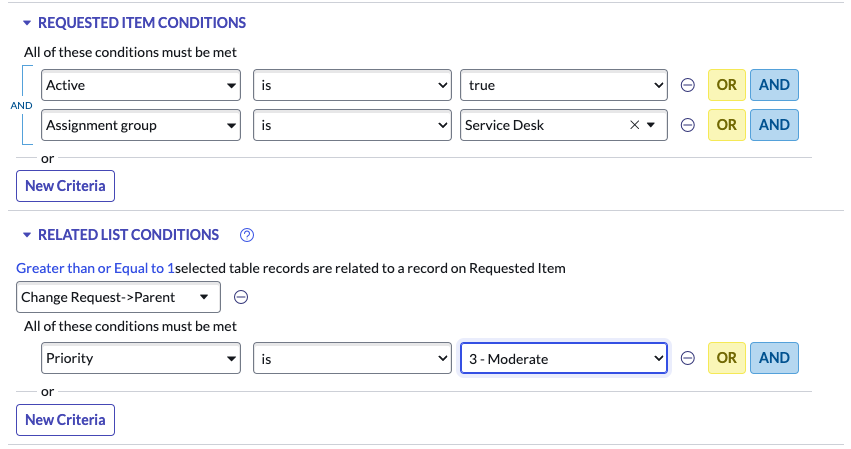
Task: Remove the Change Request->Parent related list
Action: 241,297
